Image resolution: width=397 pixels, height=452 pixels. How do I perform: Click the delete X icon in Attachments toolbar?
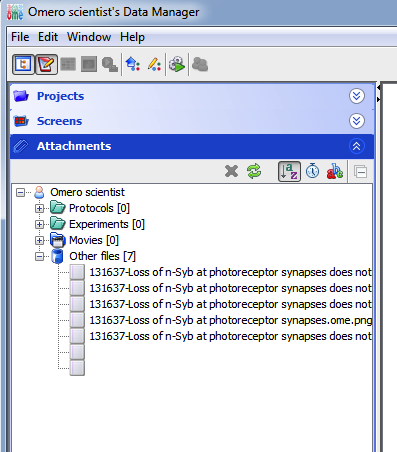click(x=231, y=172)
